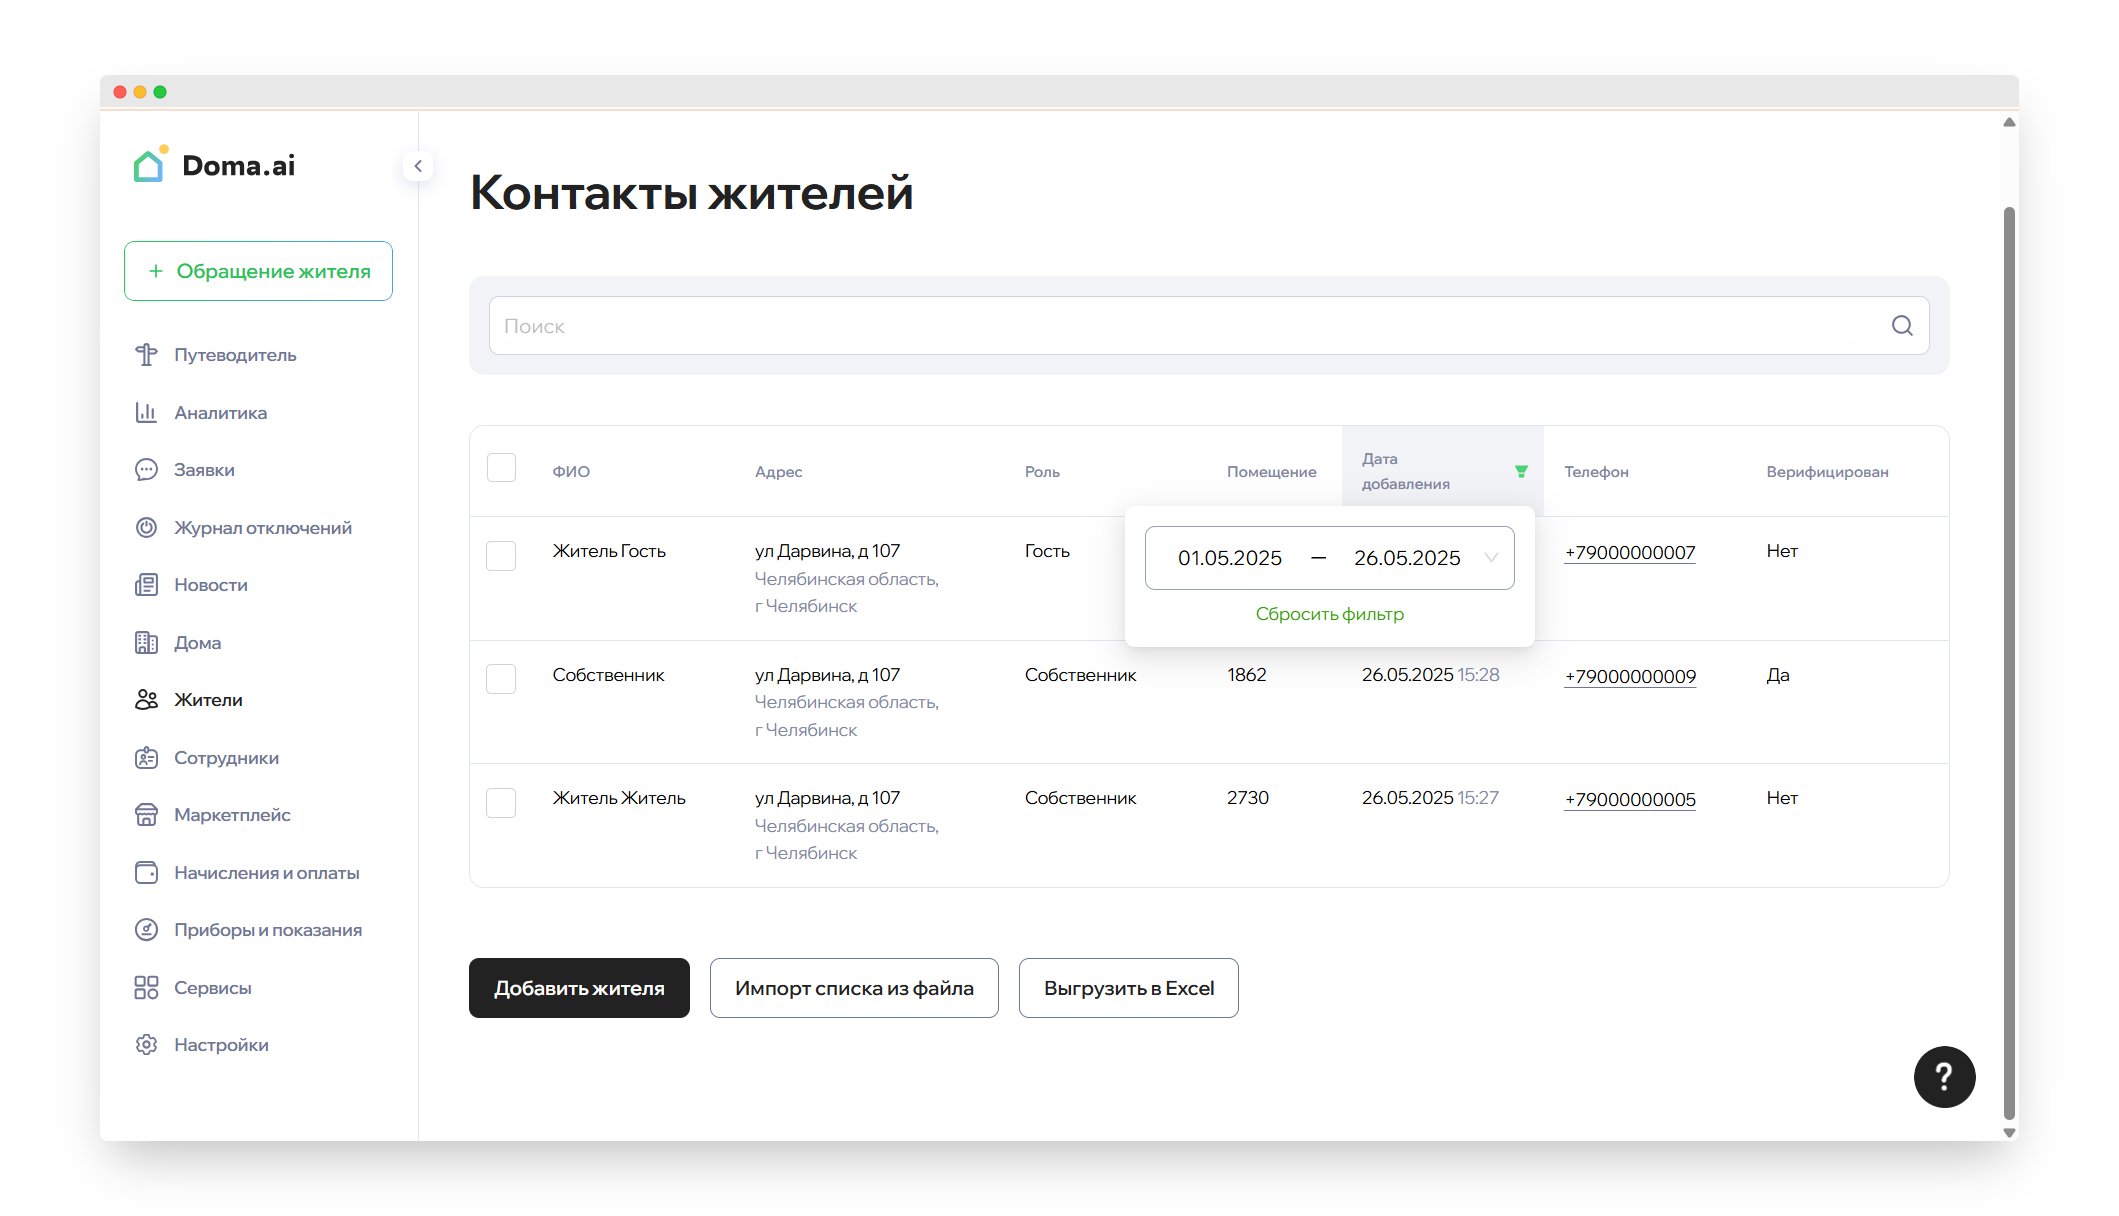2119x1216 pixels.
Task: Open the help question mark button
Action: tap(1943, 1077)
